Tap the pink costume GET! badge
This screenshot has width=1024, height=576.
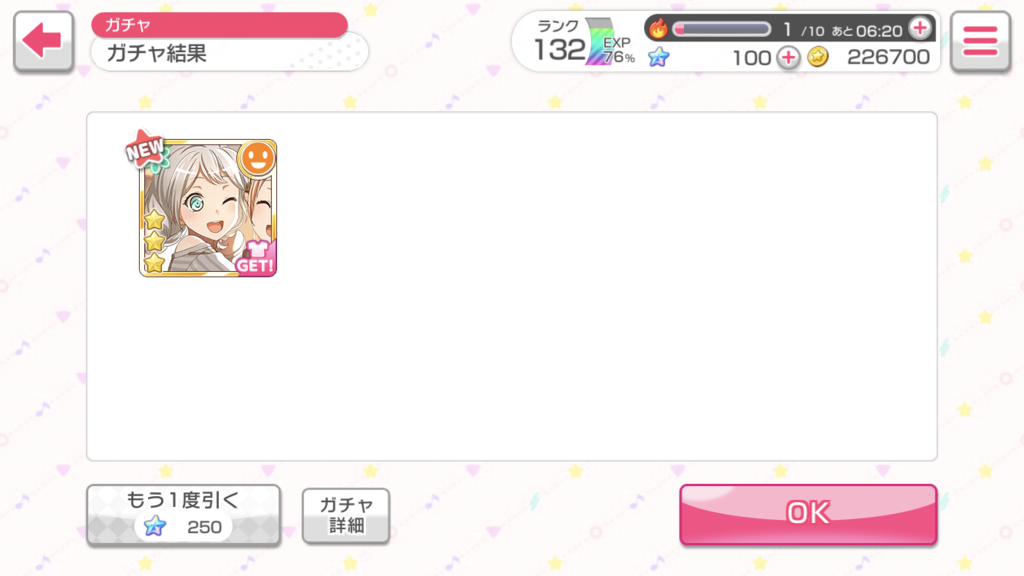click(255, 257)
